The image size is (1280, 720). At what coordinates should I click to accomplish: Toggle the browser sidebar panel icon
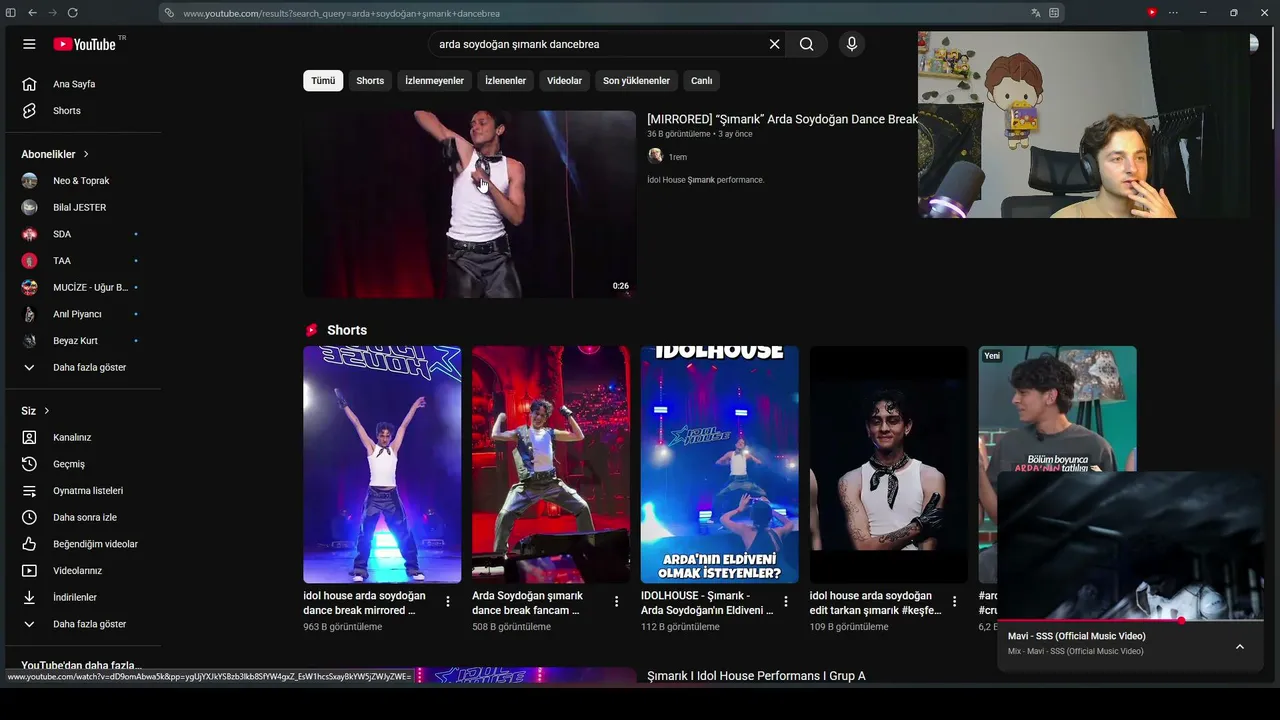tap(11, 13)
